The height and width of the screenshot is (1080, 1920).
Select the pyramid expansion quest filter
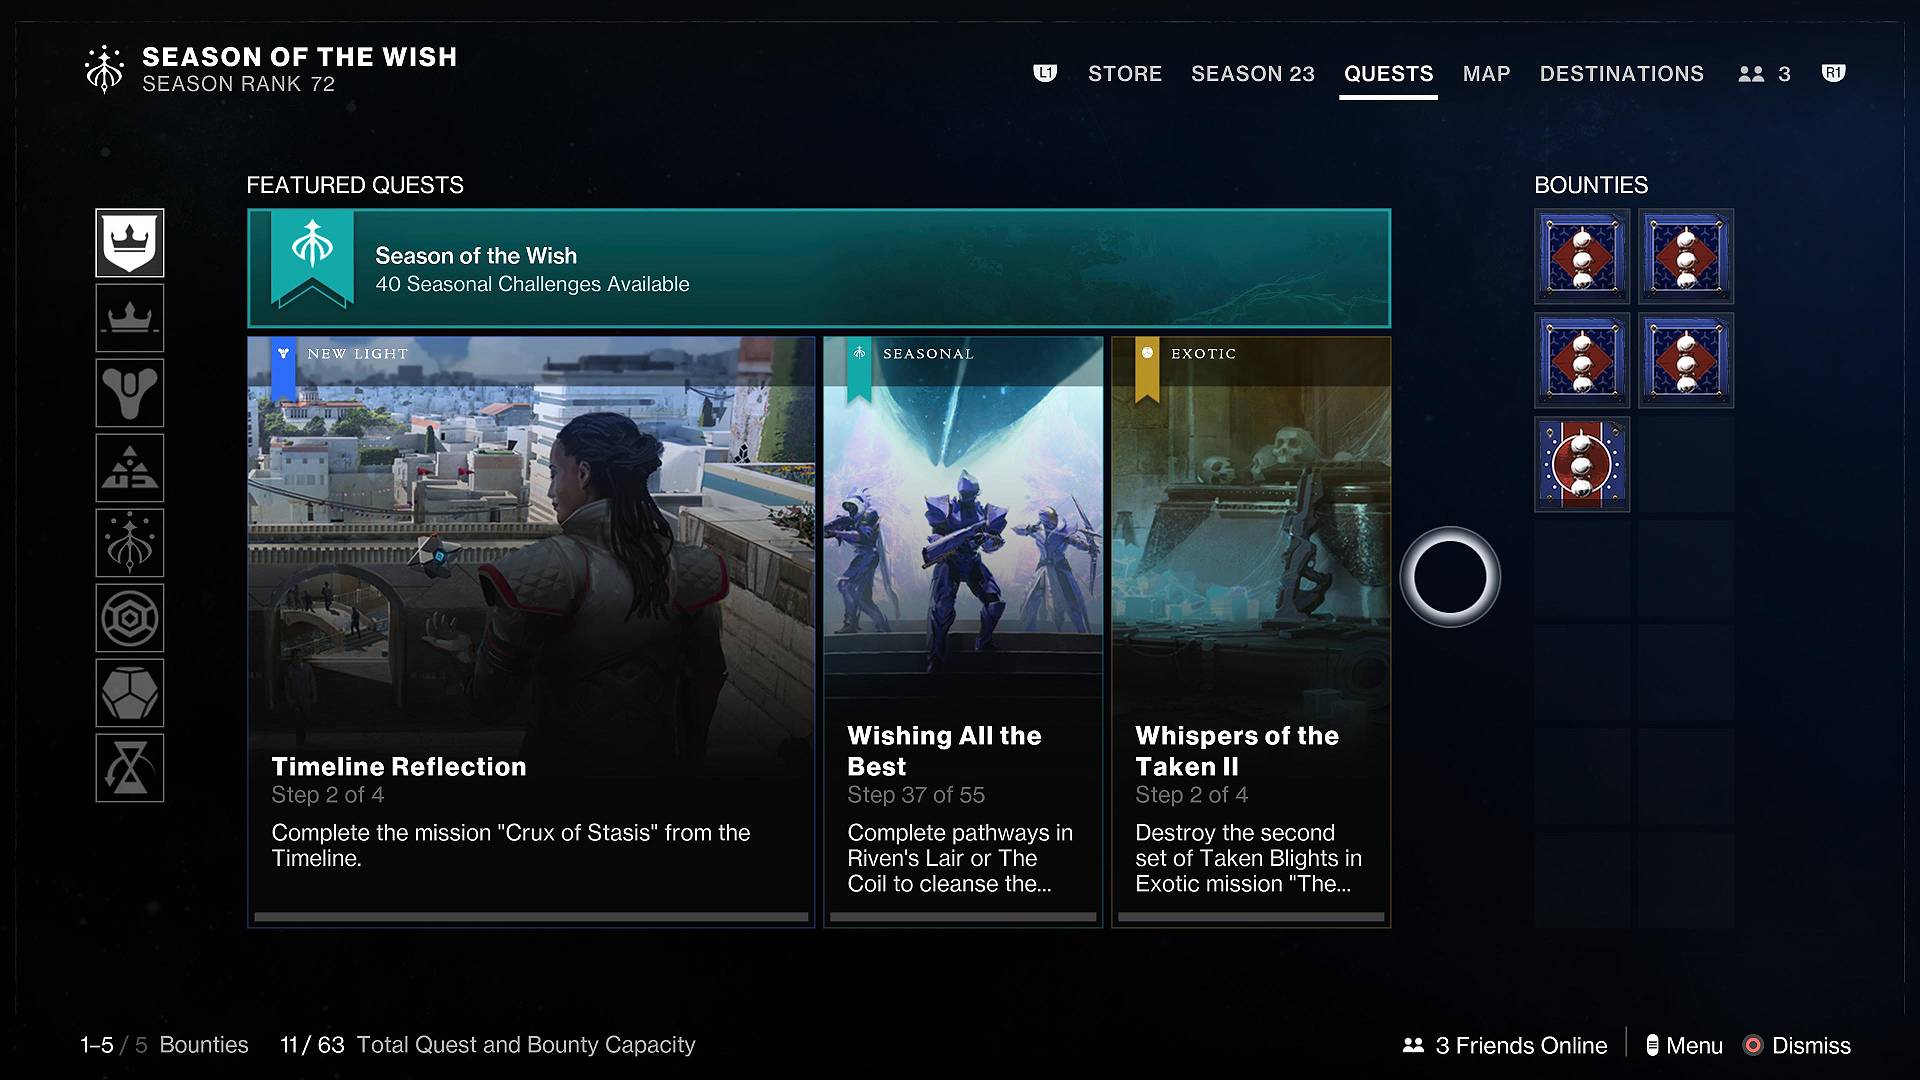(129, 468)
